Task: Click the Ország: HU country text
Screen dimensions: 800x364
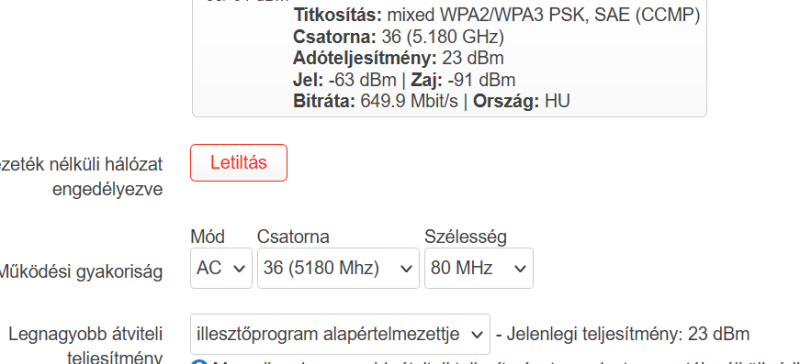Action: [x=521, y=101]
